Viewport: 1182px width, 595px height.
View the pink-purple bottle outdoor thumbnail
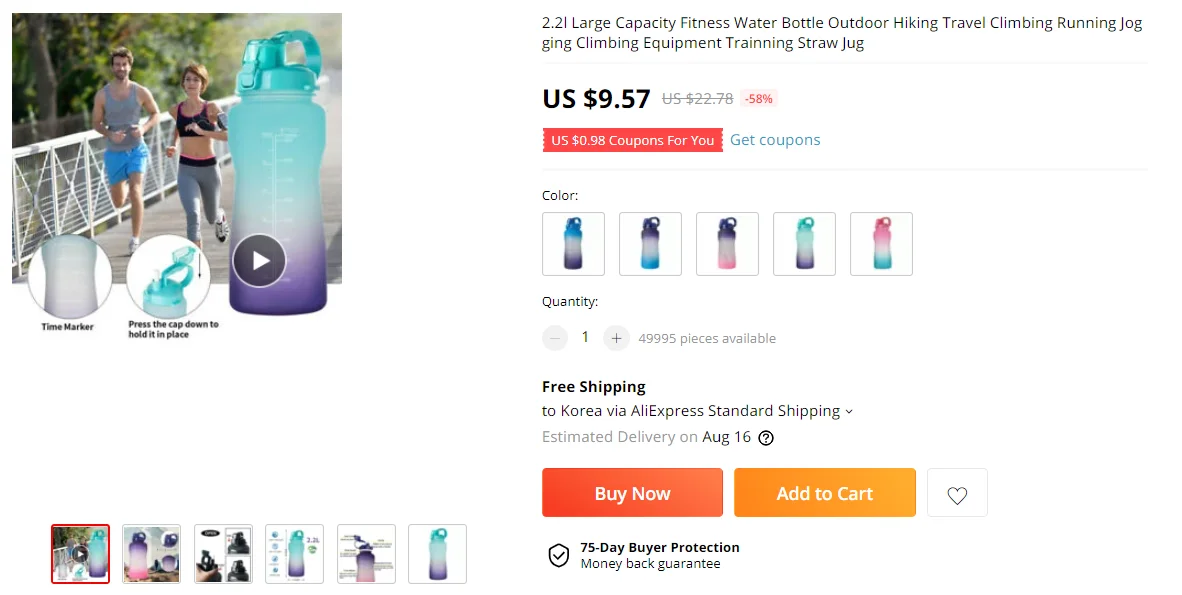[x=152, y=554]
